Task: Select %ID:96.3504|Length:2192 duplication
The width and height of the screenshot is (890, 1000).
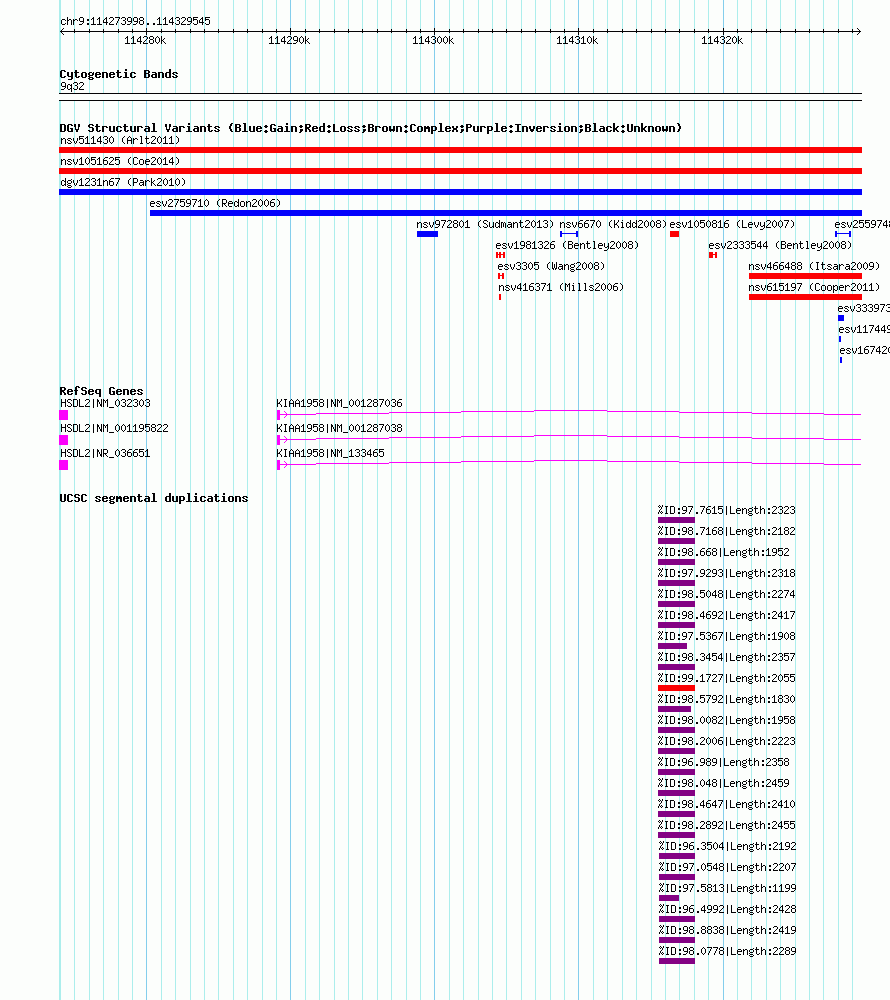Action: click(x=727, y=846)
